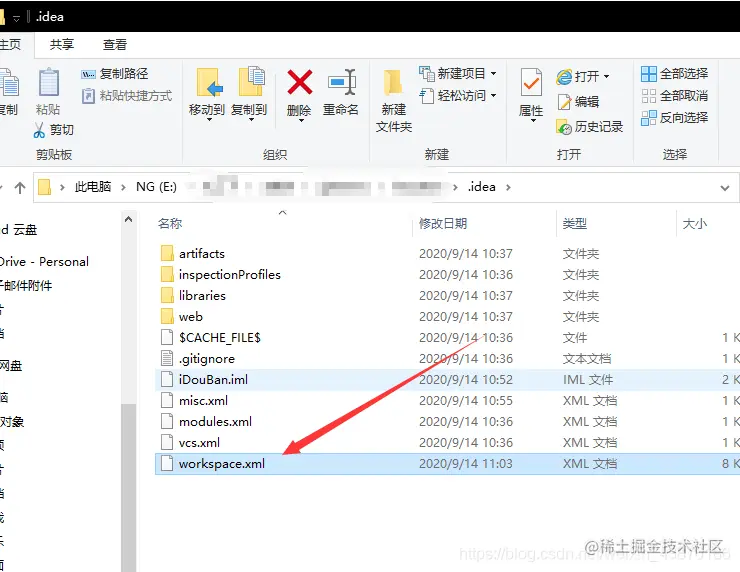
Task: Click the Copy to folder icon
Action: [x=251, y=81]
